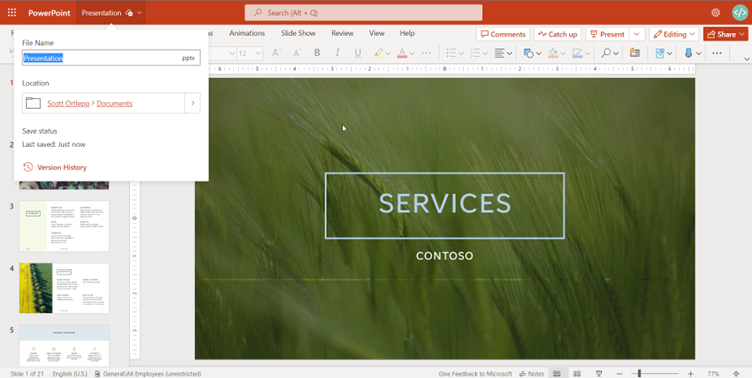The height and width of the screenshot is (378, 752).
Task: Expand the ribbon chevron at far right
Action: (747, 59)
